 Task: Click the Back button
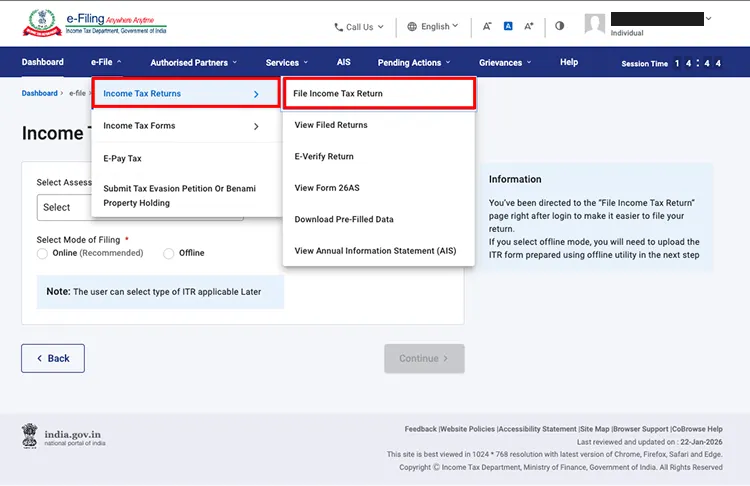click(53, 358)
